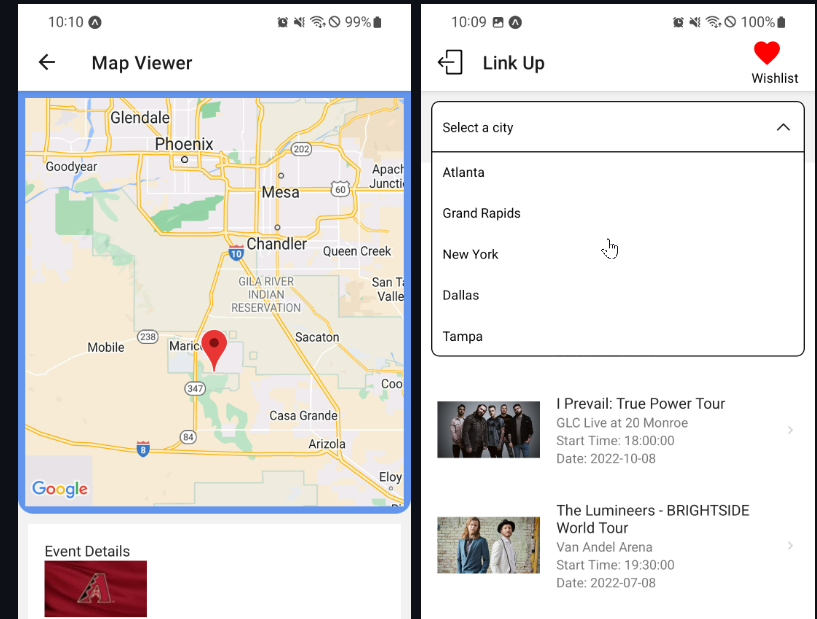
Task: Choose Tampa from the city list
Action: [618, 337]
